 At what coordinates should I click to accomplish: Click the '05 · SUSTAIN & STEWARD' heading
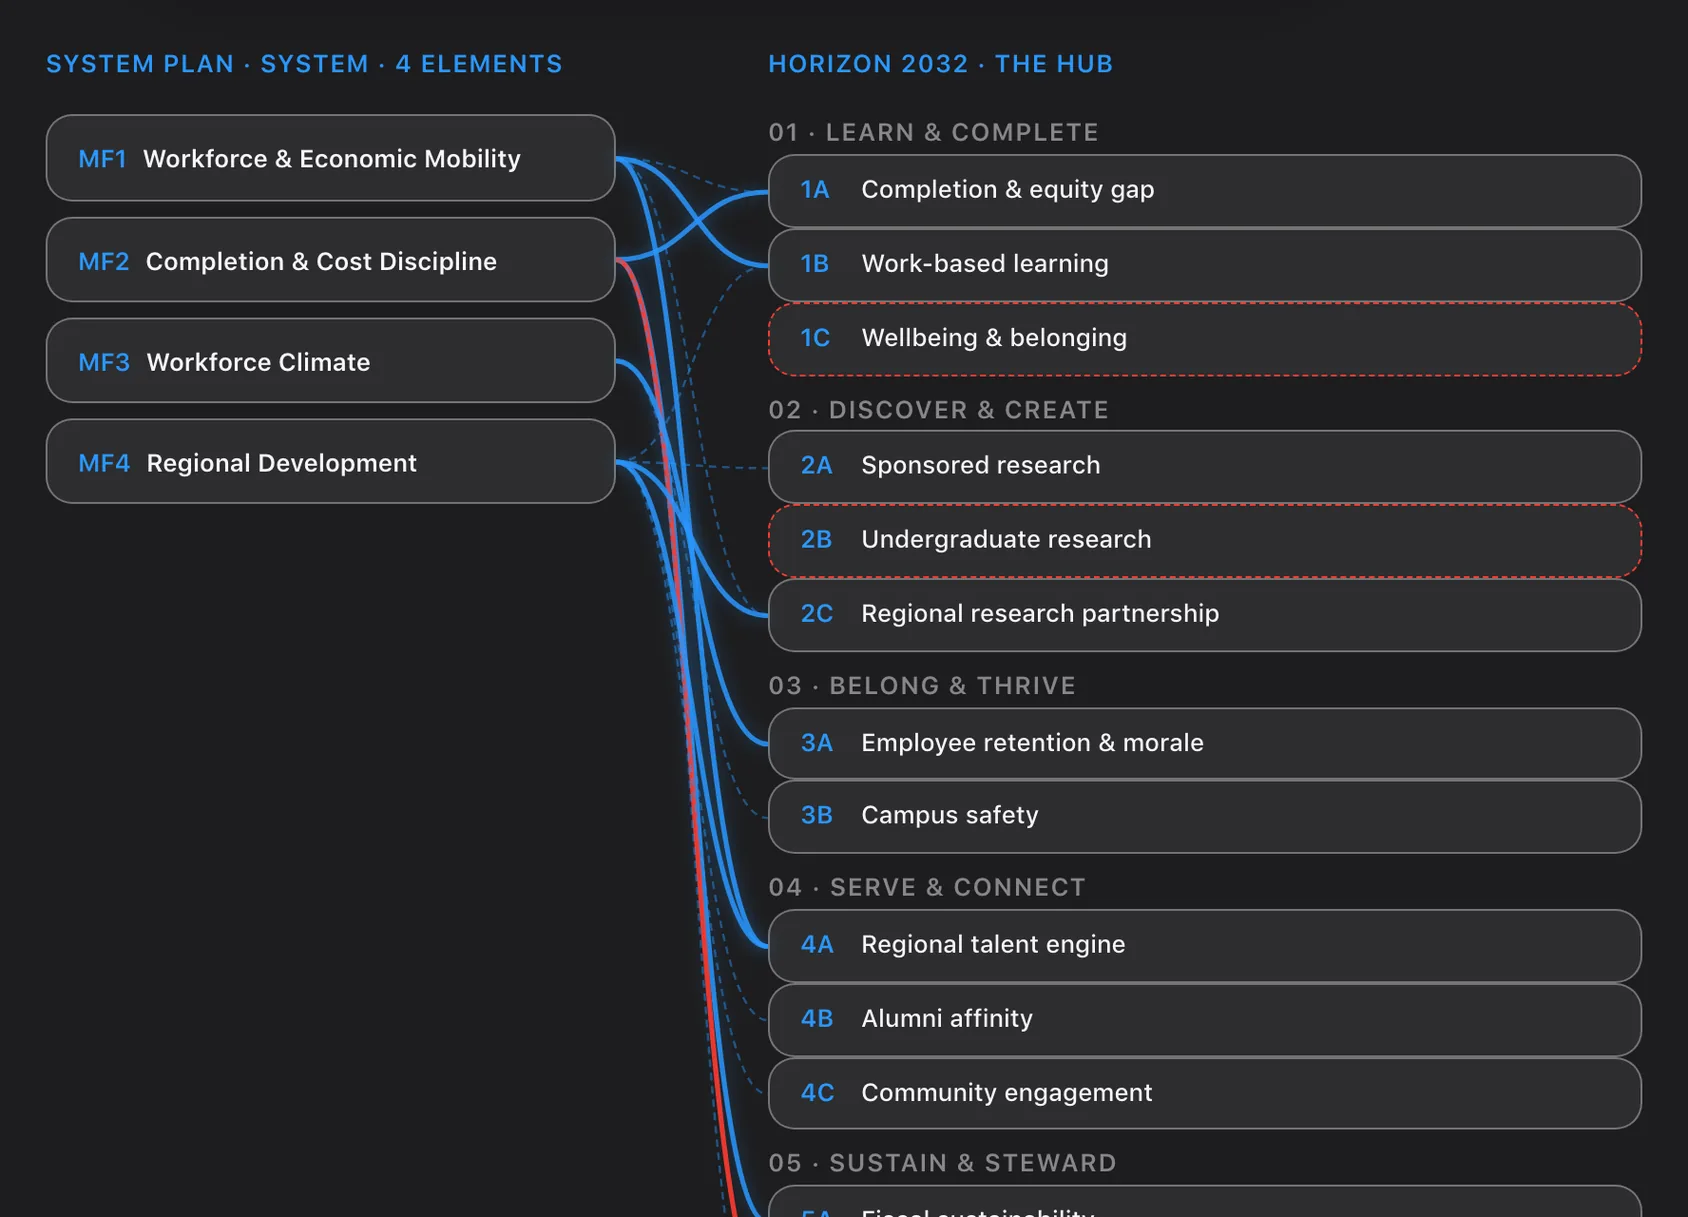(x=942, y=1163)
